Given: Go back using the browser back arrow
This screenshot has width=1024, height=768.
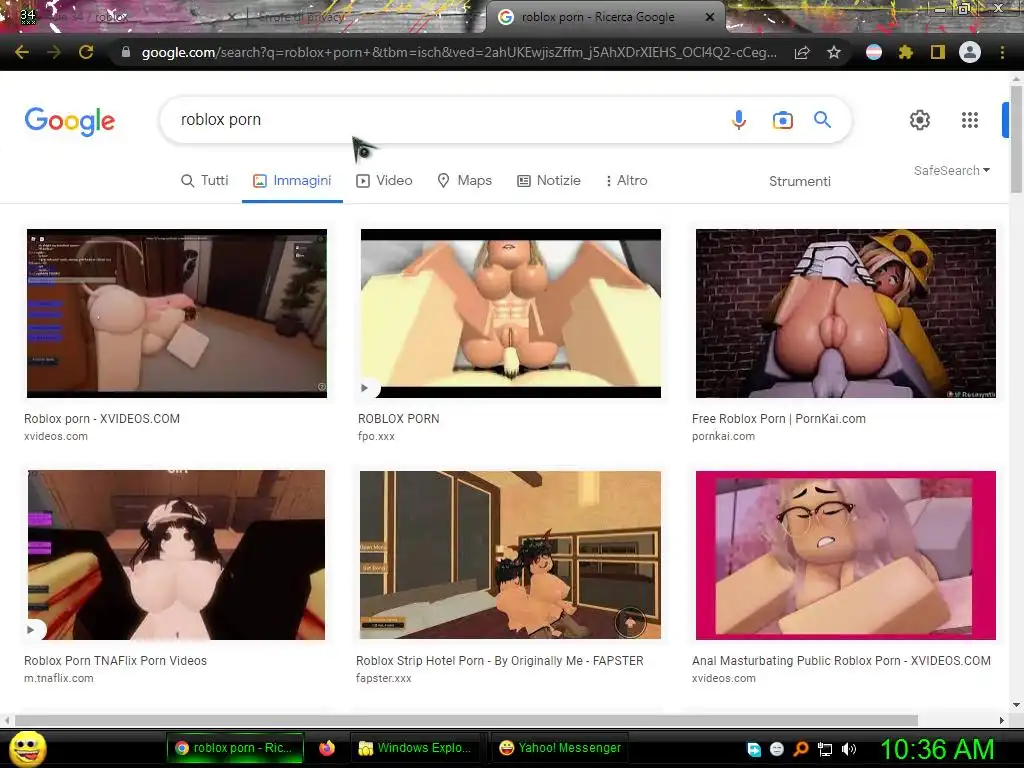Looking at the screenshot, I should 22,52.
